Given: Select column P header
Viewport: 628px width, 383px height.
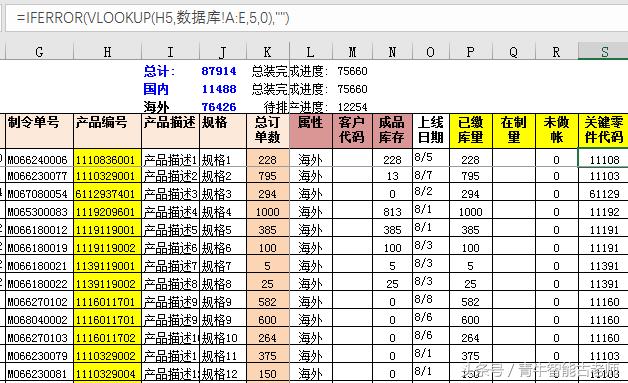Looking at the screenshot, I should [x=471, y=52].
